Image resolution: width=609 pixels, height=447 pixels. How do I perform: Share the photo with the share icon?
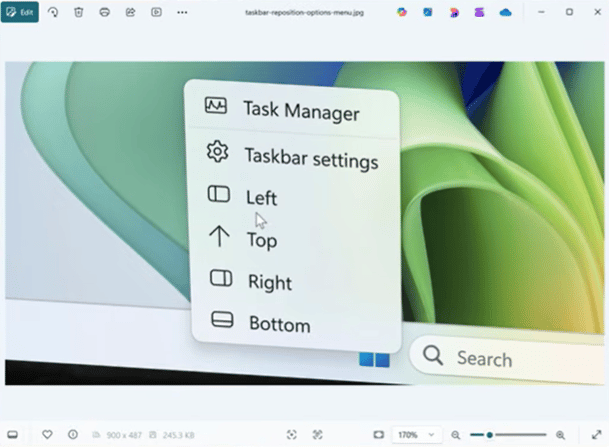pyautogui.click(x=130, y=12)
